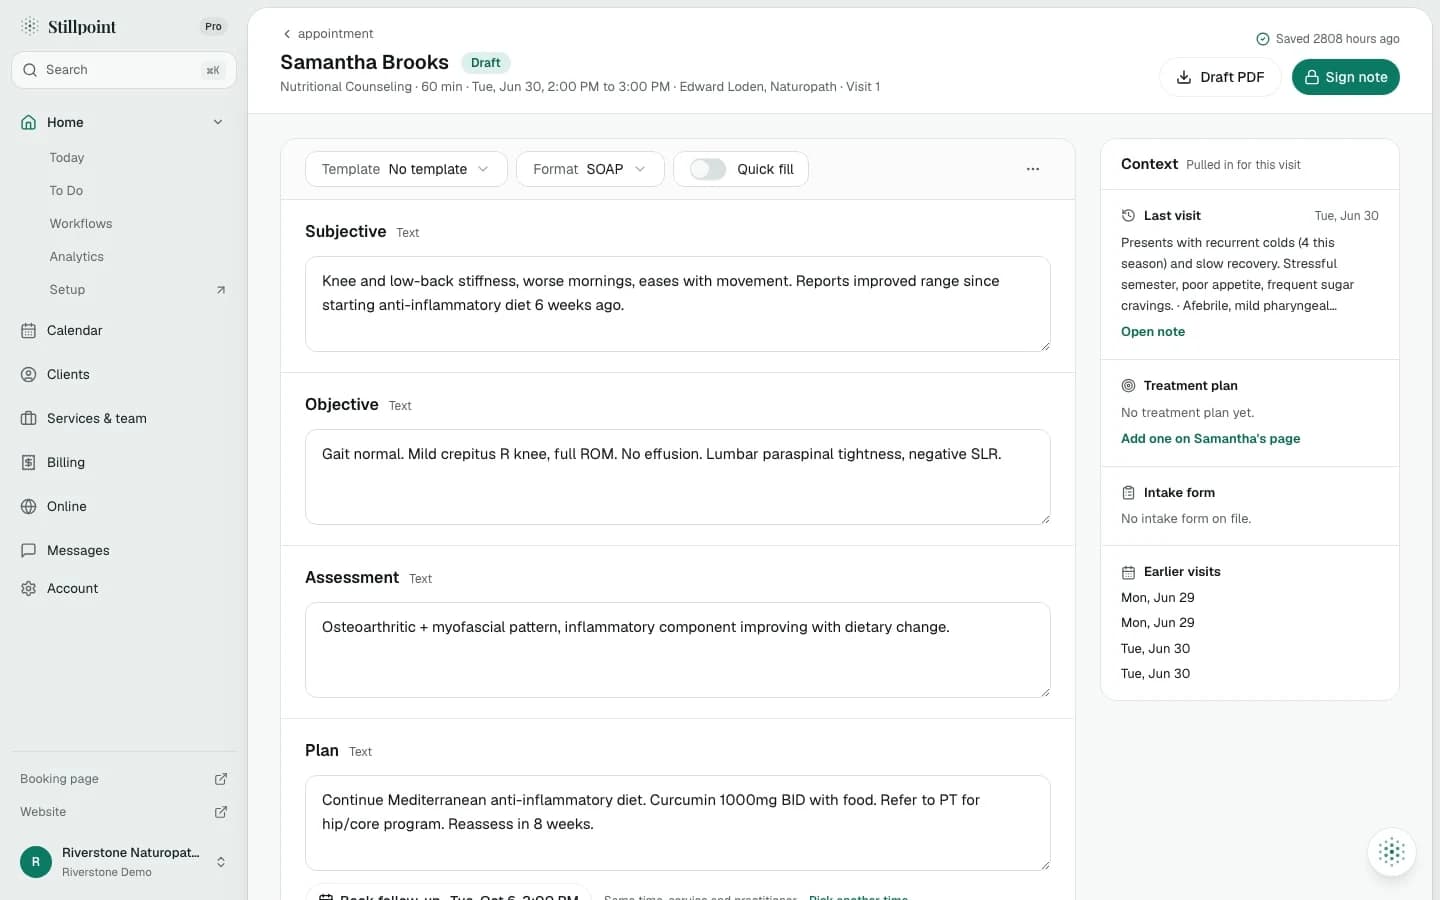
Task: Open the Booking page external link icon
Action: tap(221, 779)
